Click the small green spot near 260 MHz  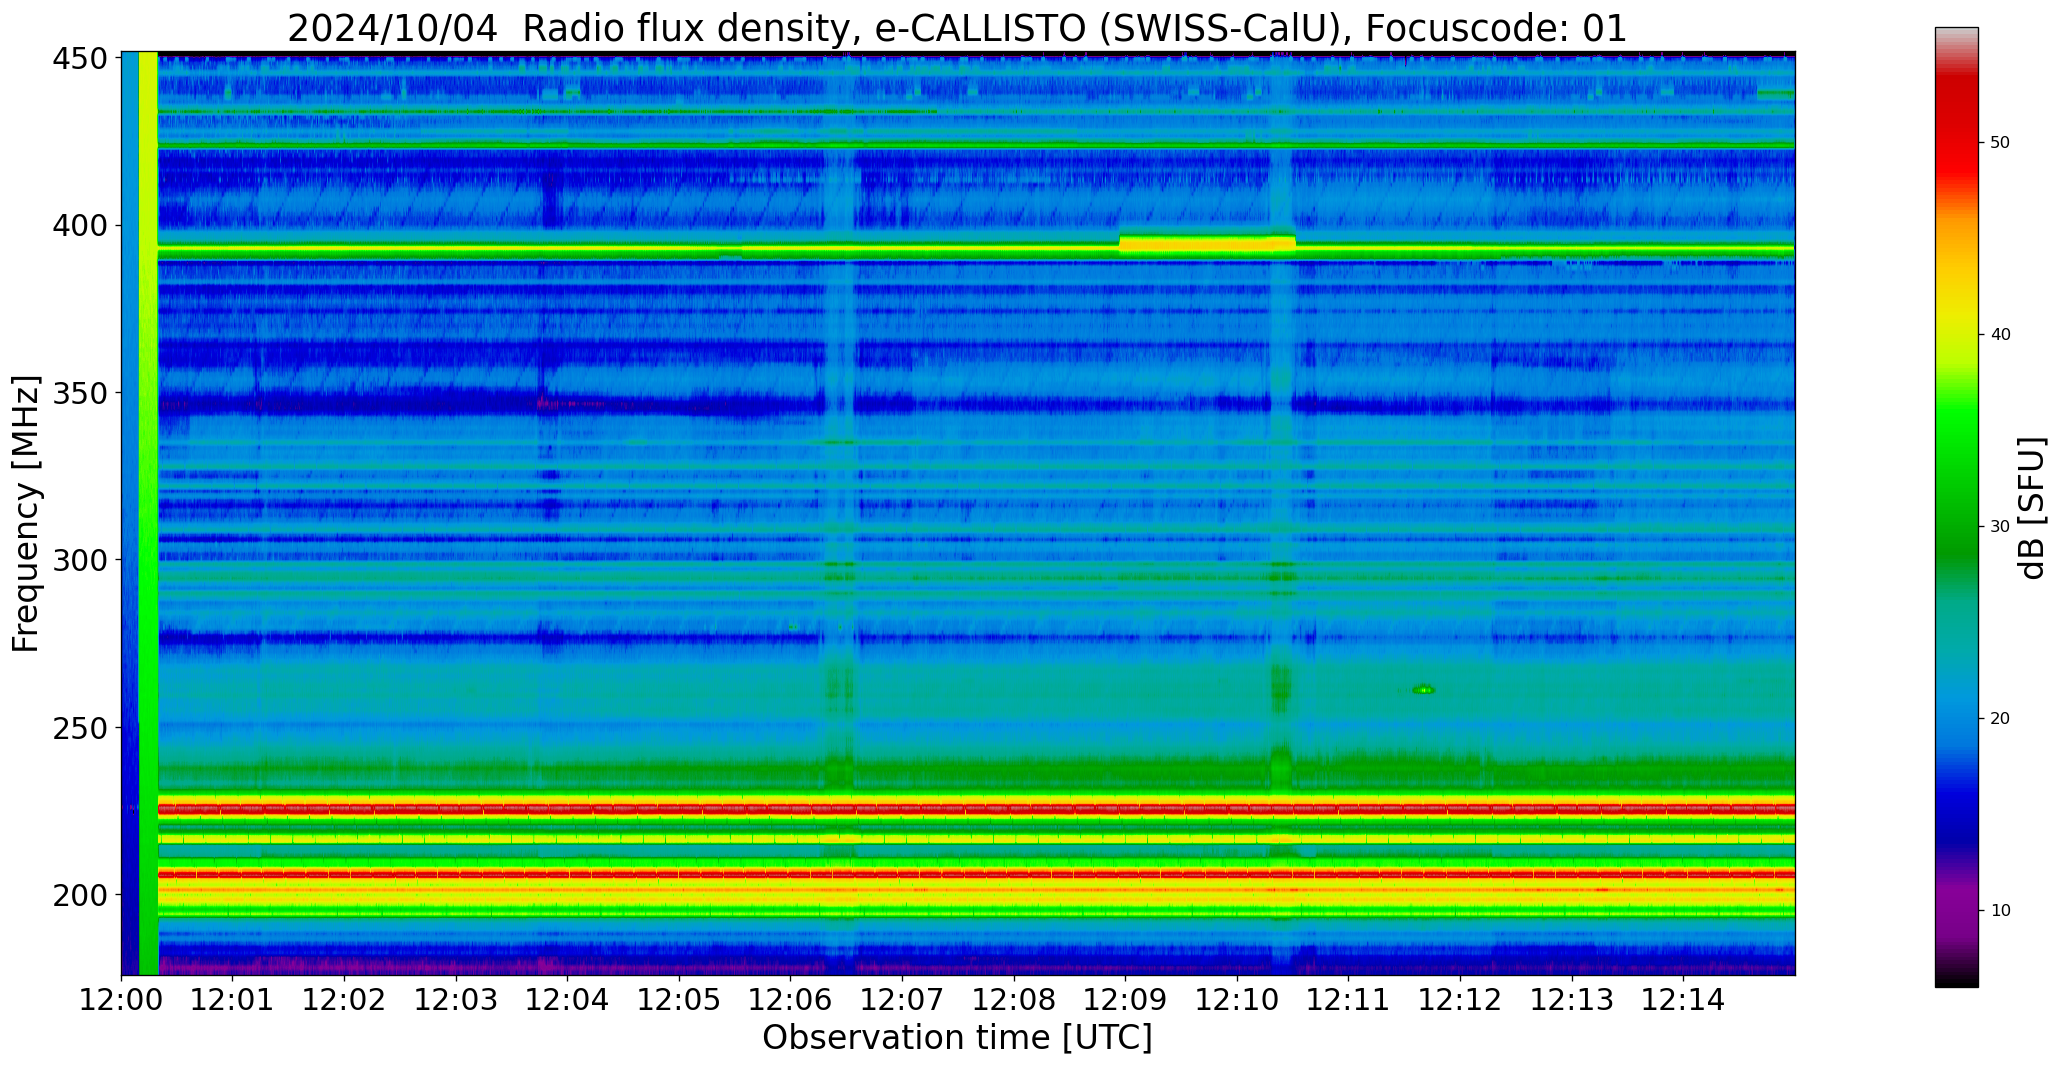tap(1424, 689)
